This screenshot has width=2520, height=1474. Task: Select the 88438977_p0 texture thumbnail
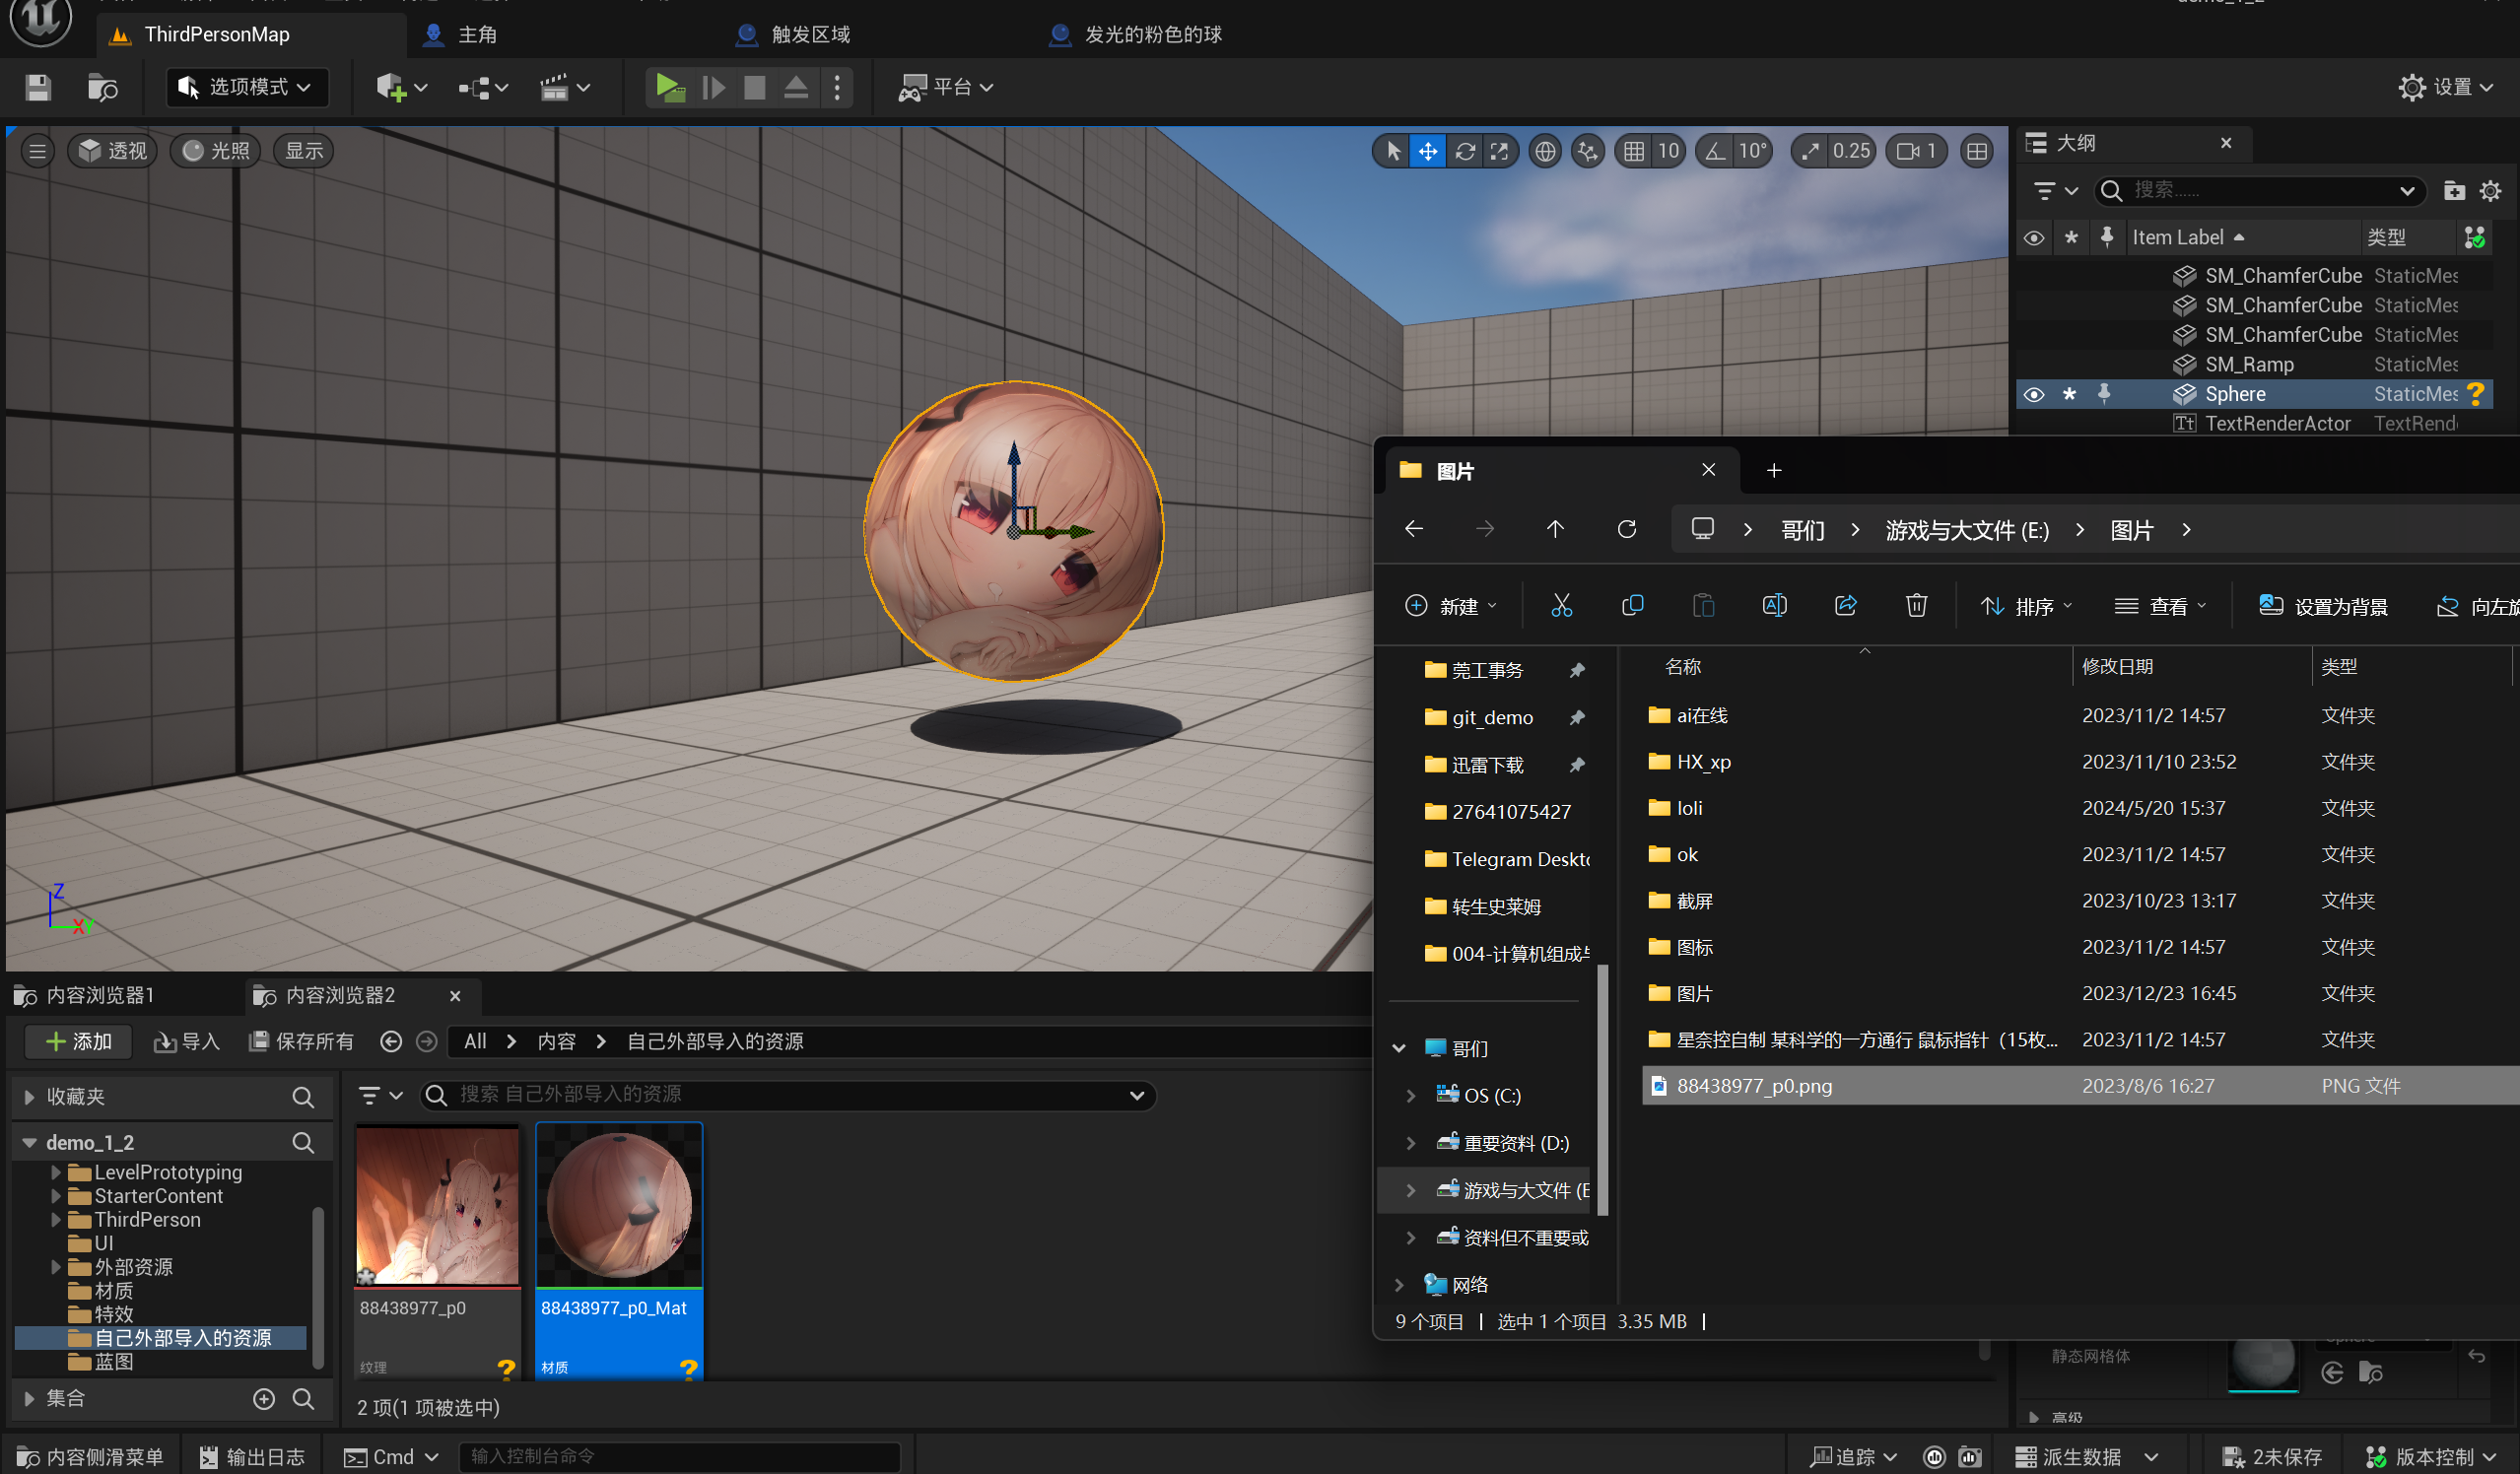tap(438, 1206)
